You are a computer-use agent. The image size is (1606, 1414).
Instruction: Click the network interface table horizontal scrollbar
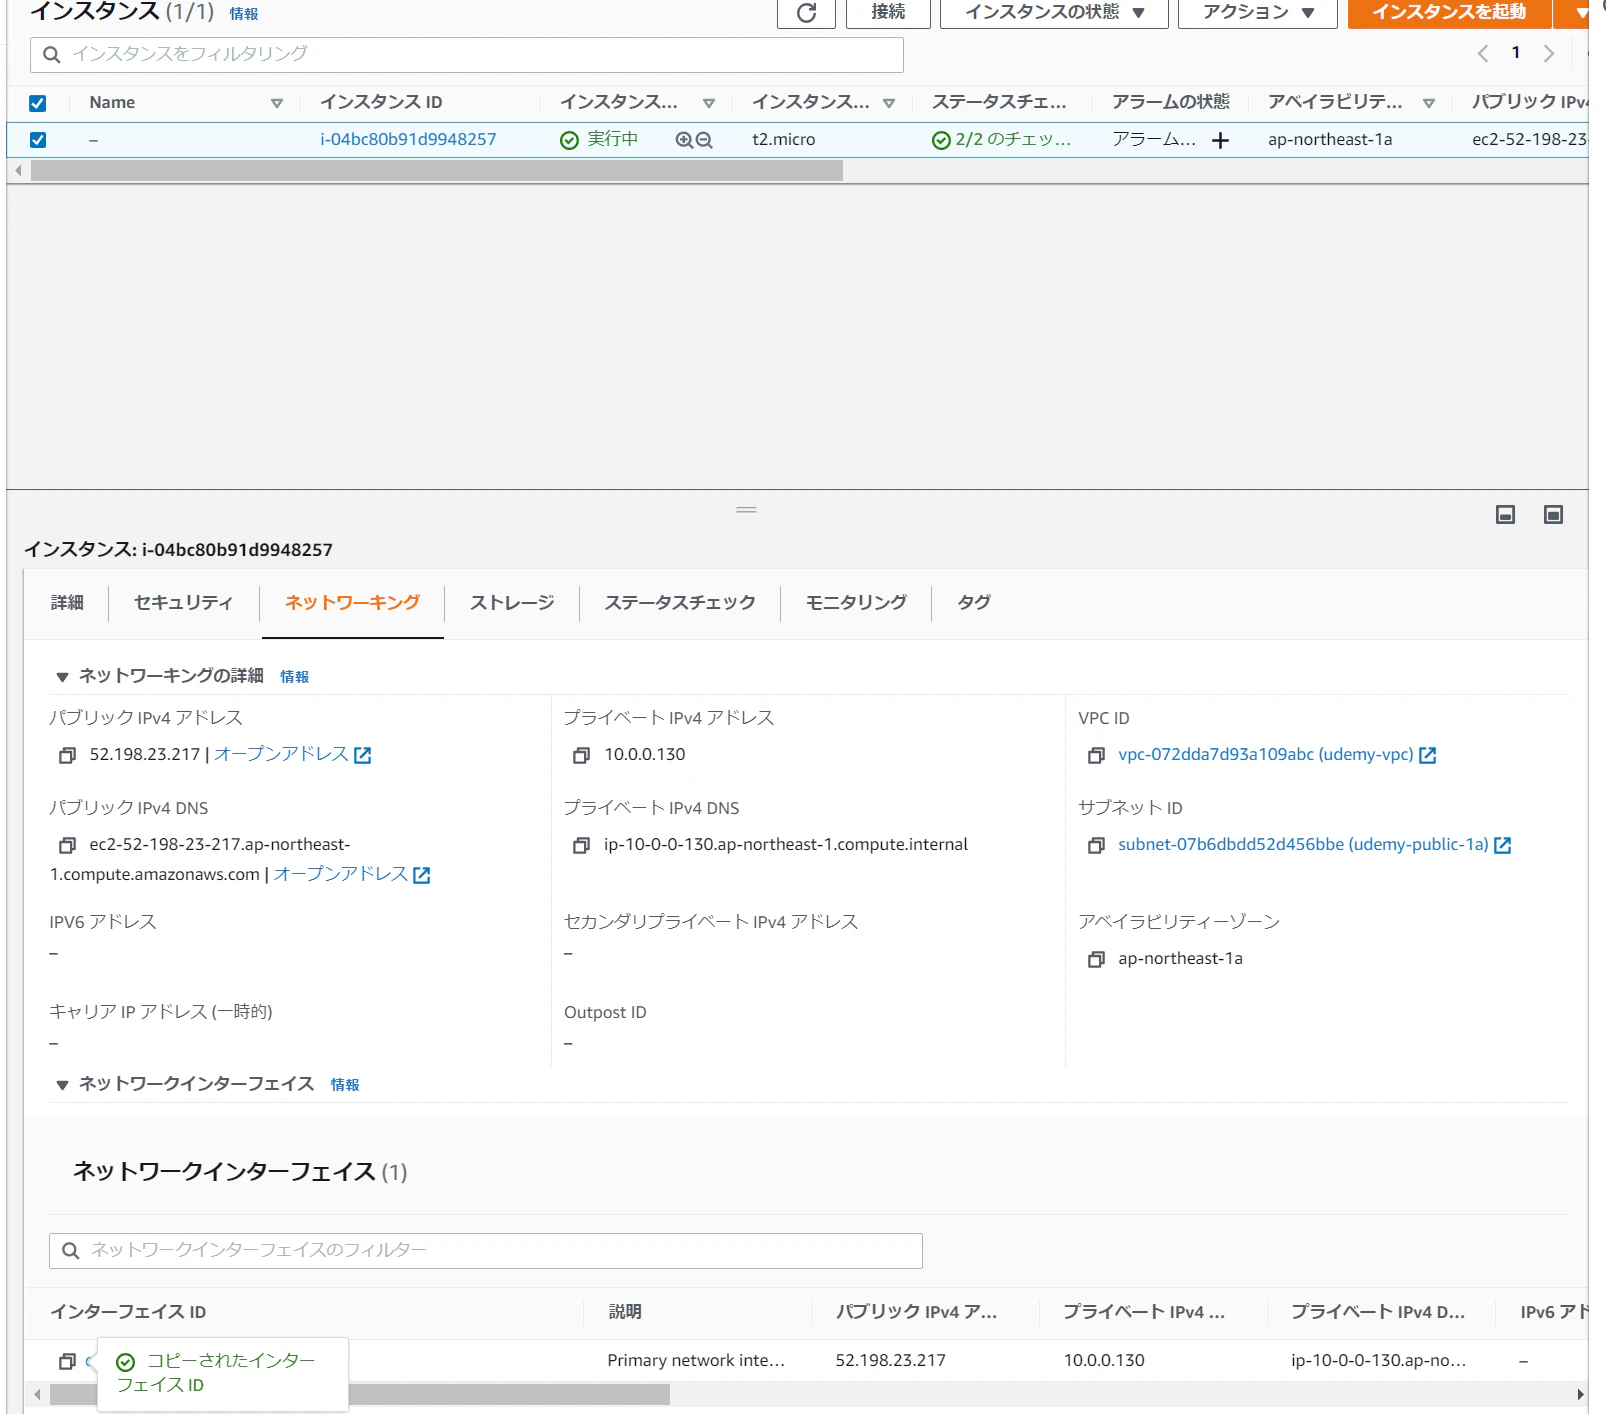pyautogui.click(x=360, y=1394)
